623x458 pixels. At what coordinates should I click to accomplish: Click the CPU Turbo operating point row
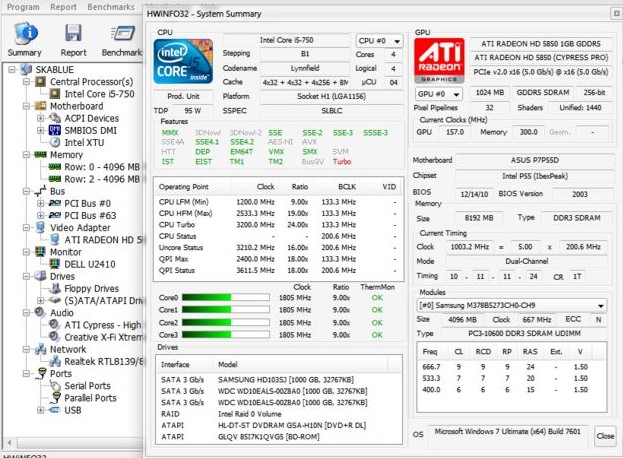pos(278,225)
